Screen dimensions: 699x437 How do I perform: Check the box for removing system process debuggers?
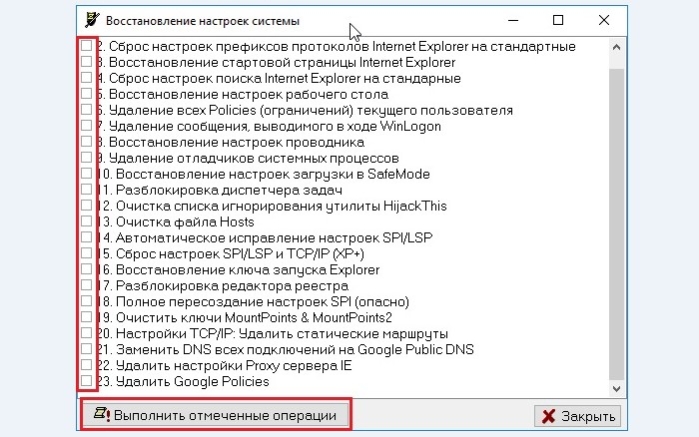86,157
